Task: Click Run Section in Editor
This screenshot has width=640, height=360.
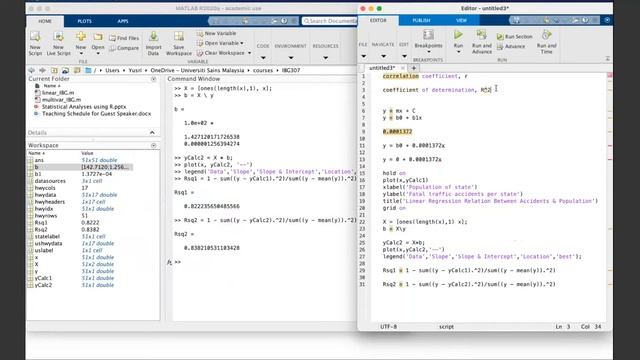Action: (514, 37)
